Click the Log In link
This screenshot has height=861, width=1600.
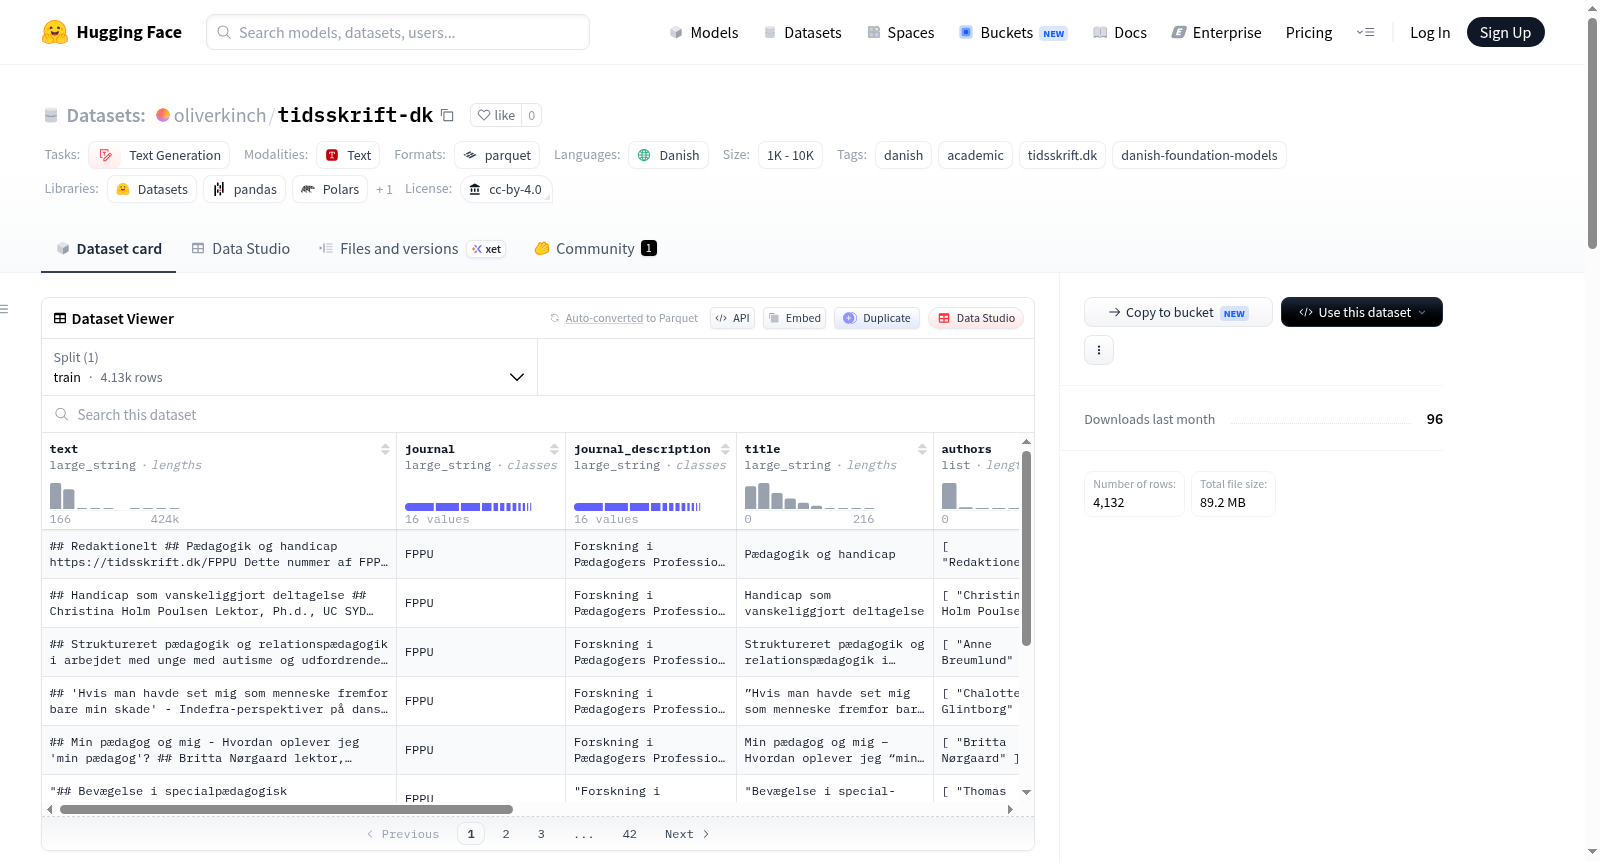click(x=1430, y=32)
